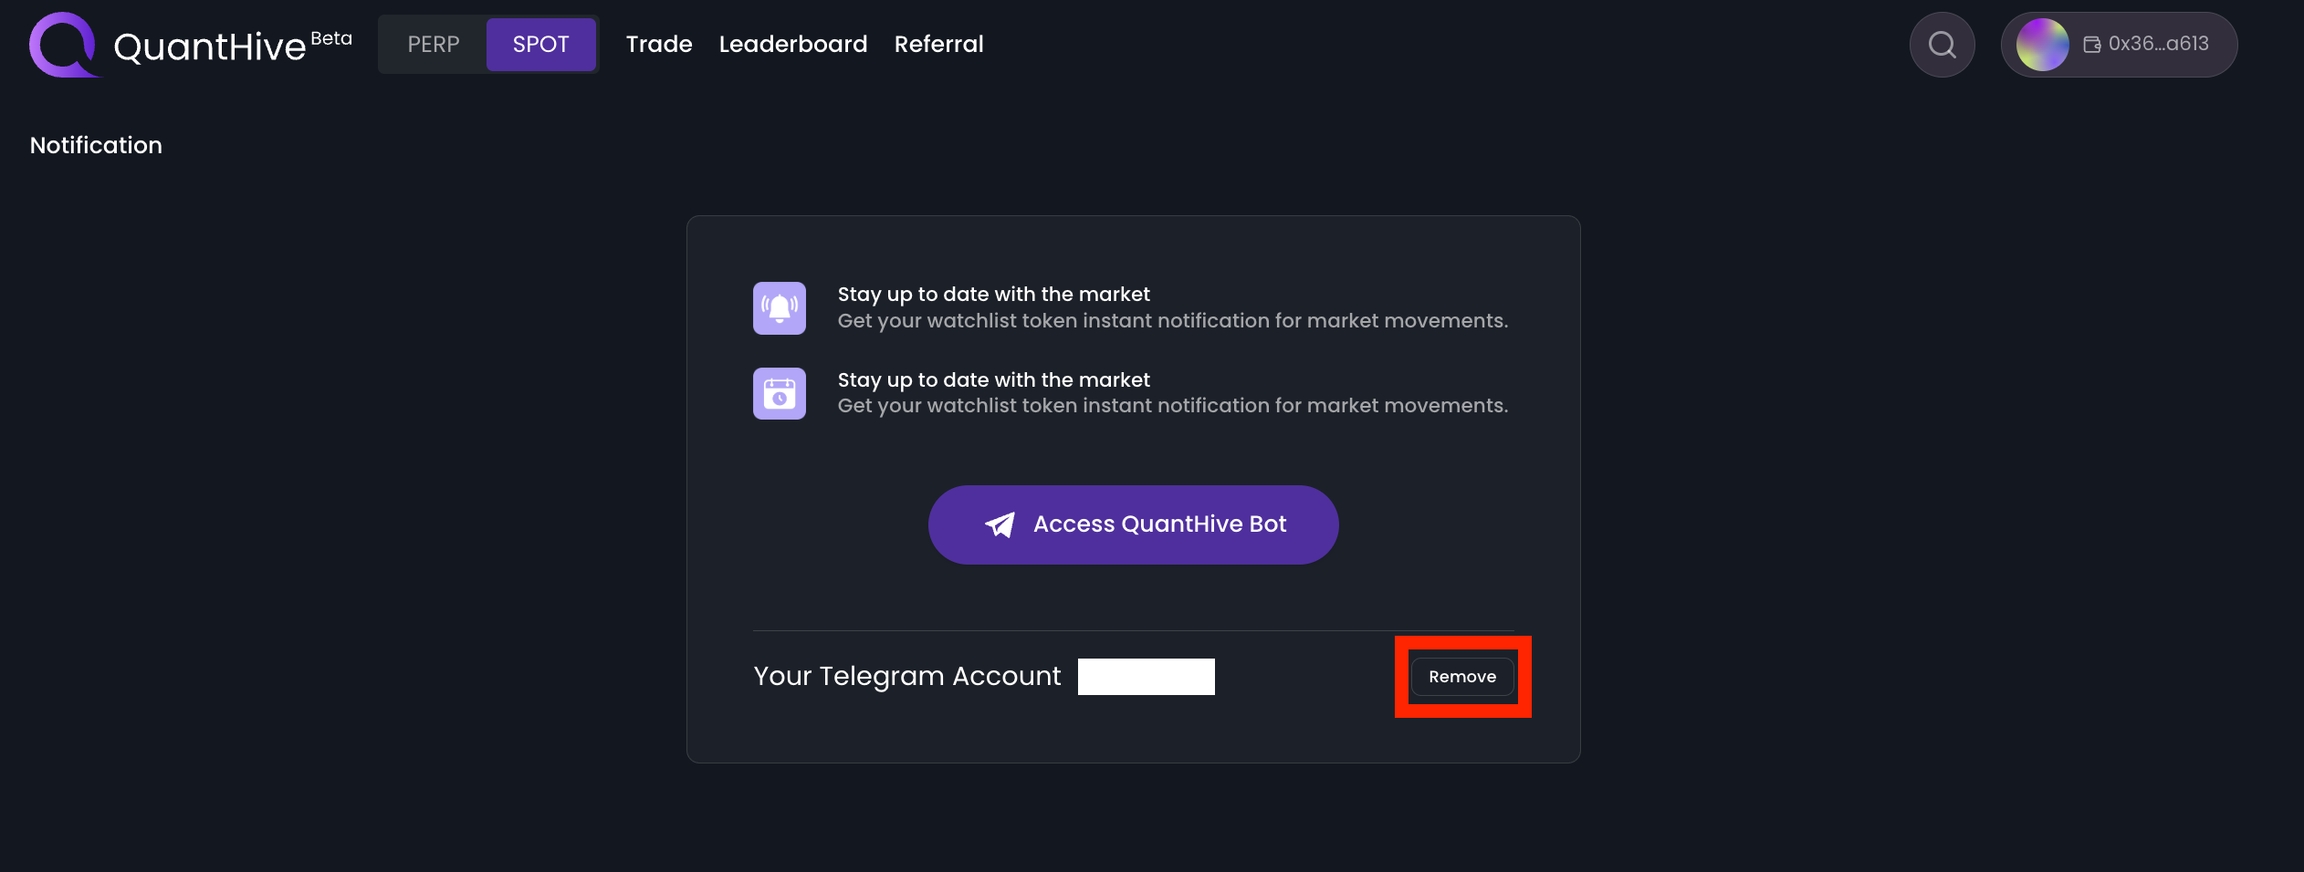
Task: Click the redacted Telegram account field
Action: pos(1146,677)
